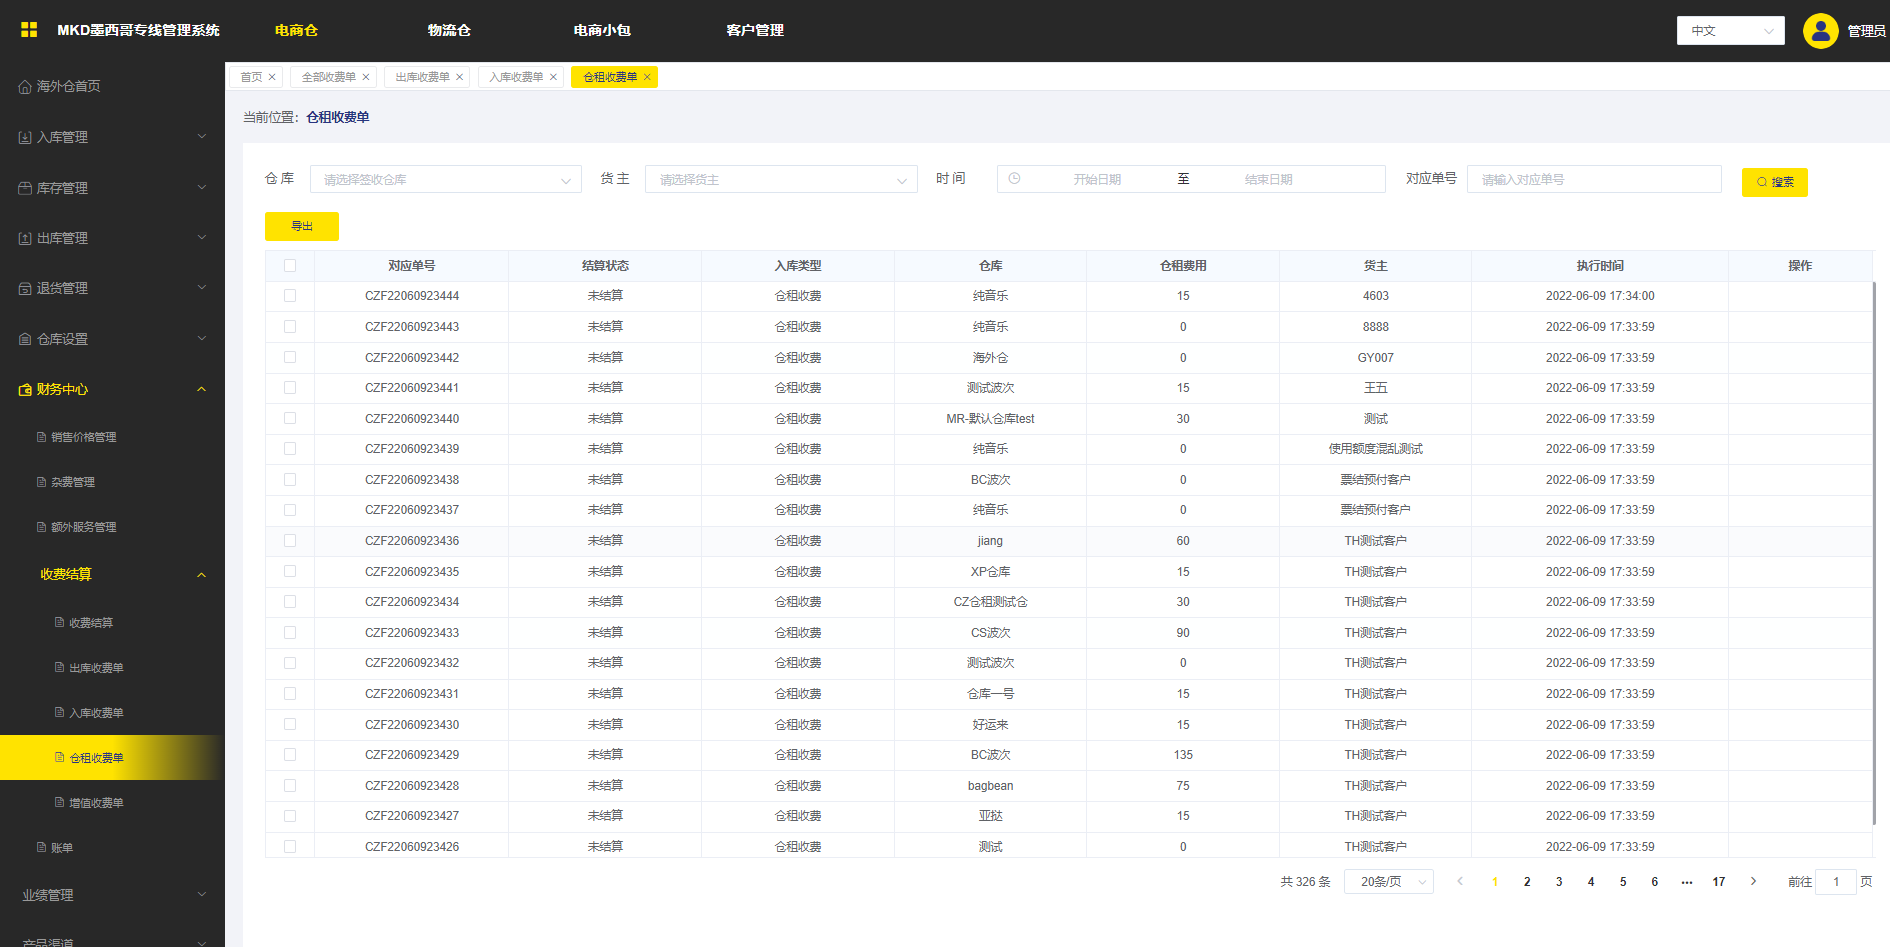Open the 中文 language dropdown
Screen dimensions: 1890x947
tap(1730, 31)
